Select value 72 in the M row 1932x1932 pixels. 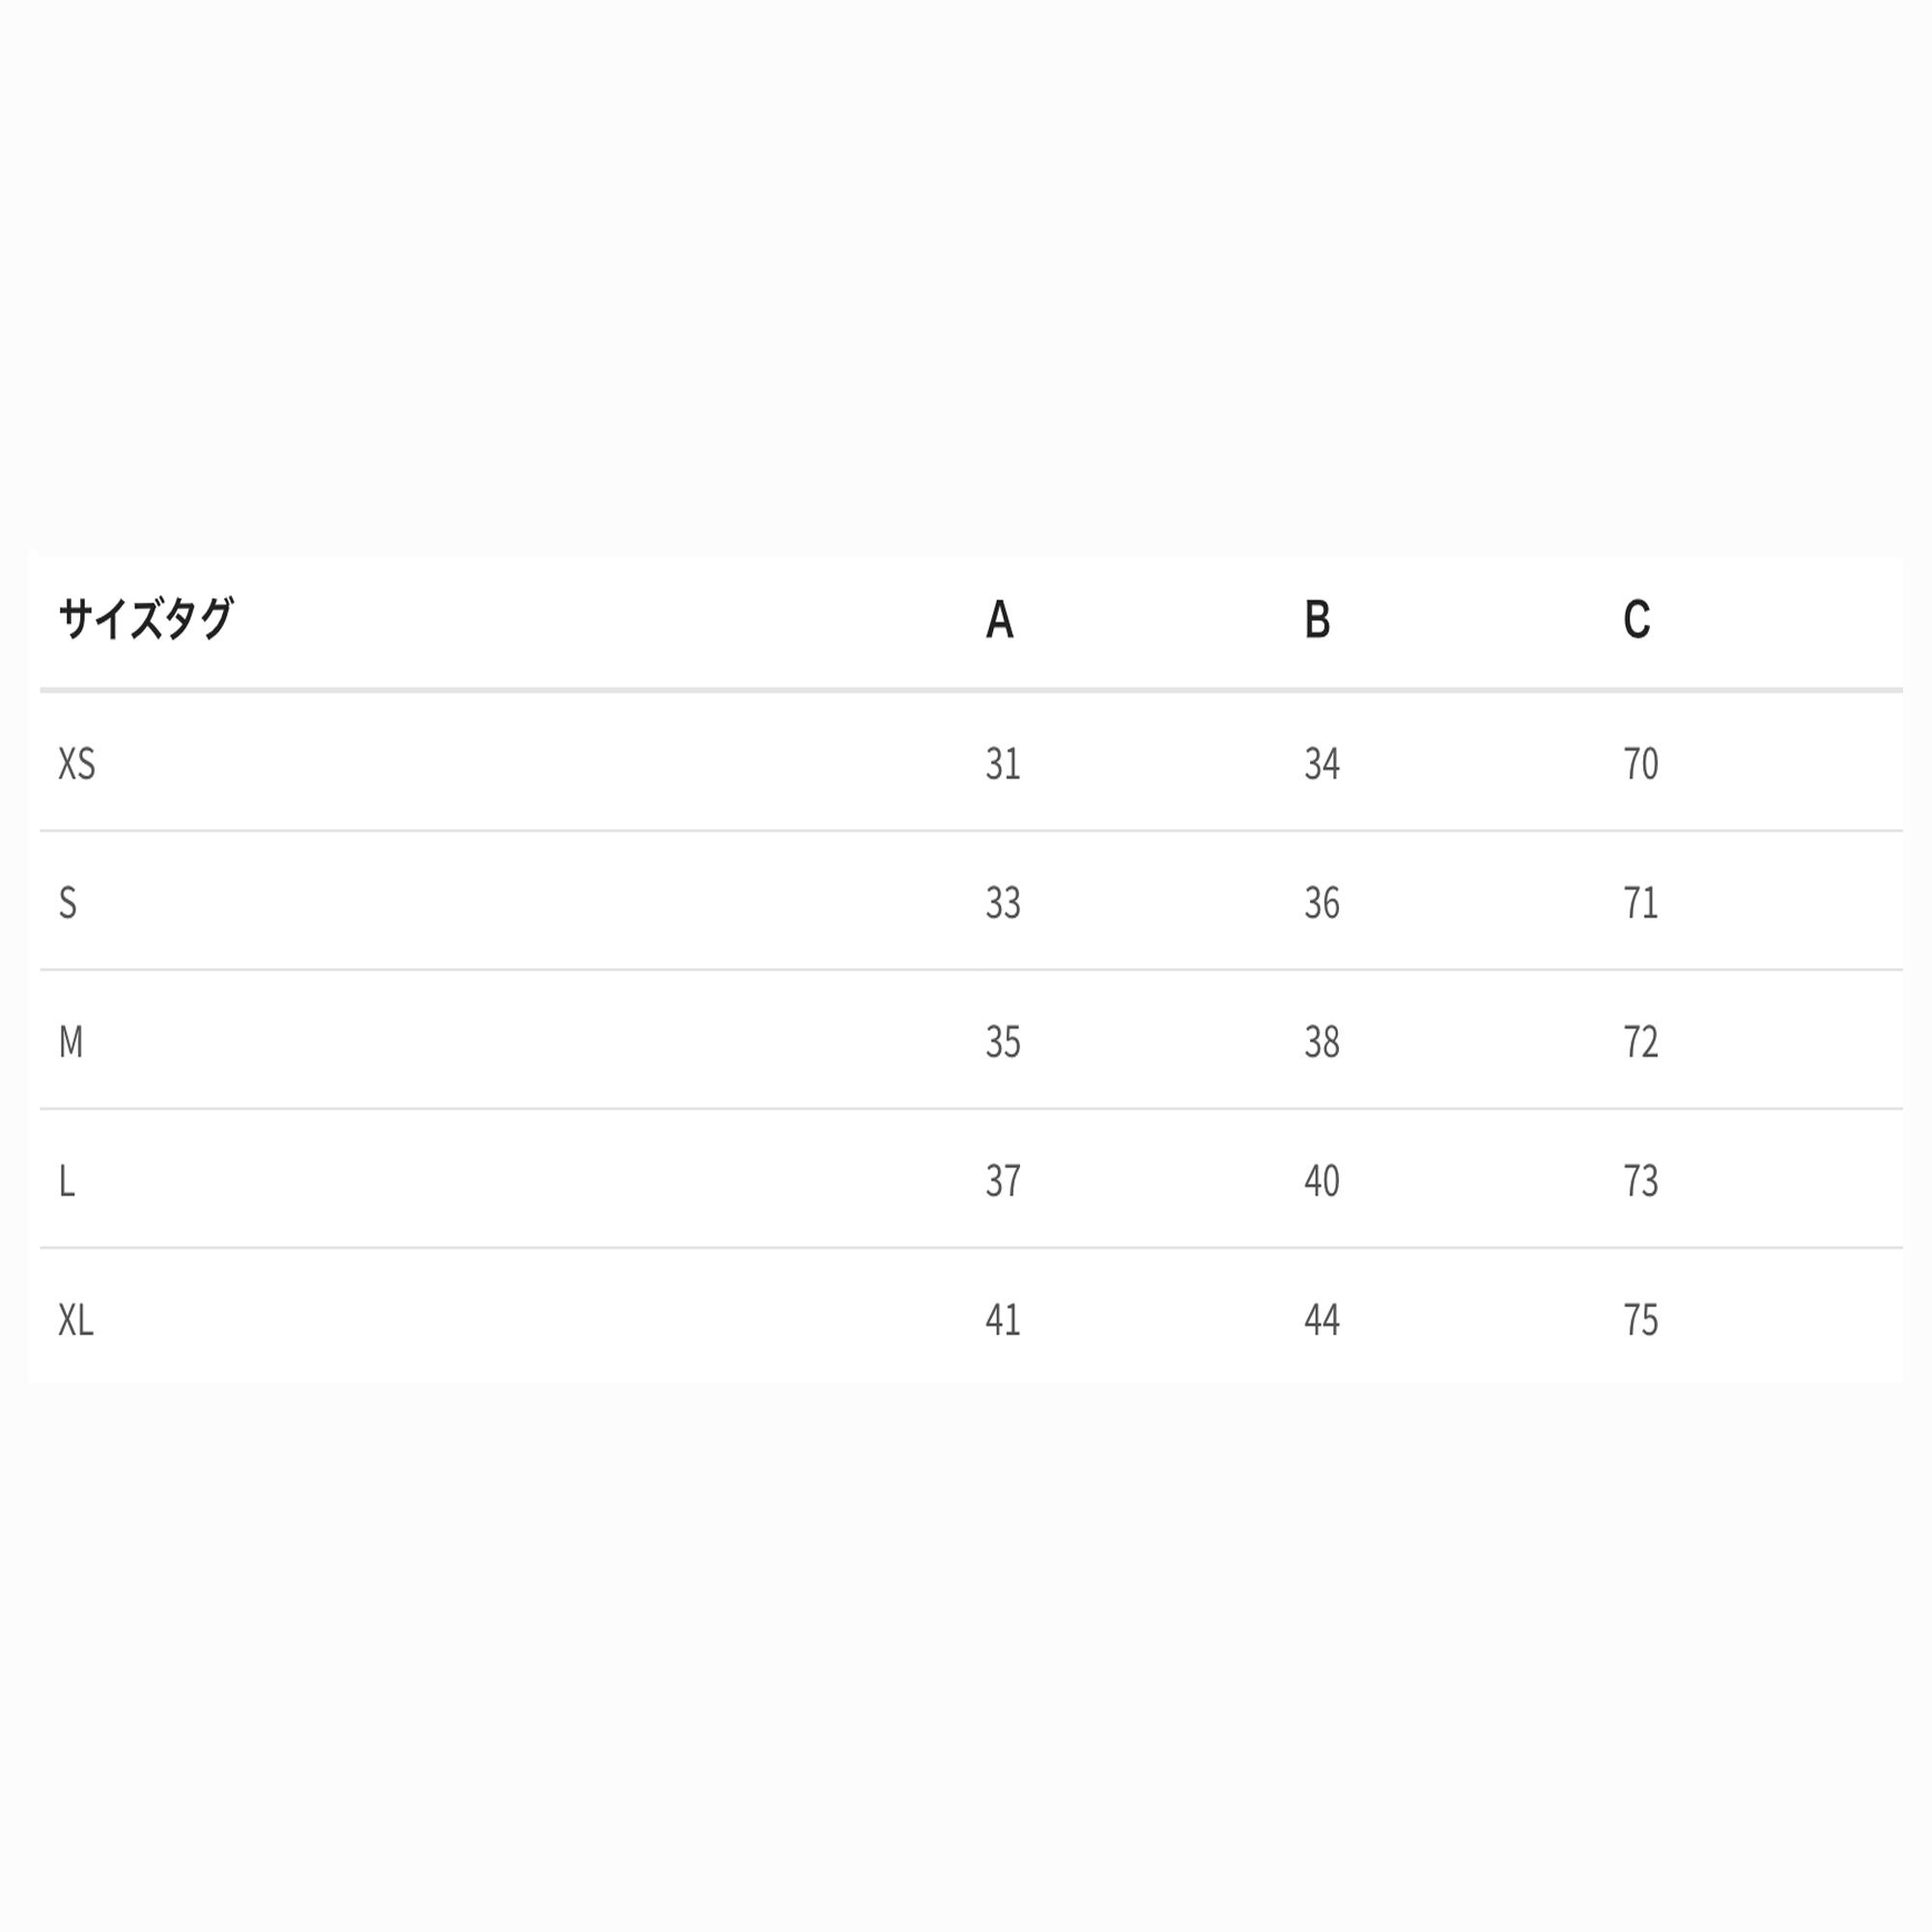[1640, 1042]
